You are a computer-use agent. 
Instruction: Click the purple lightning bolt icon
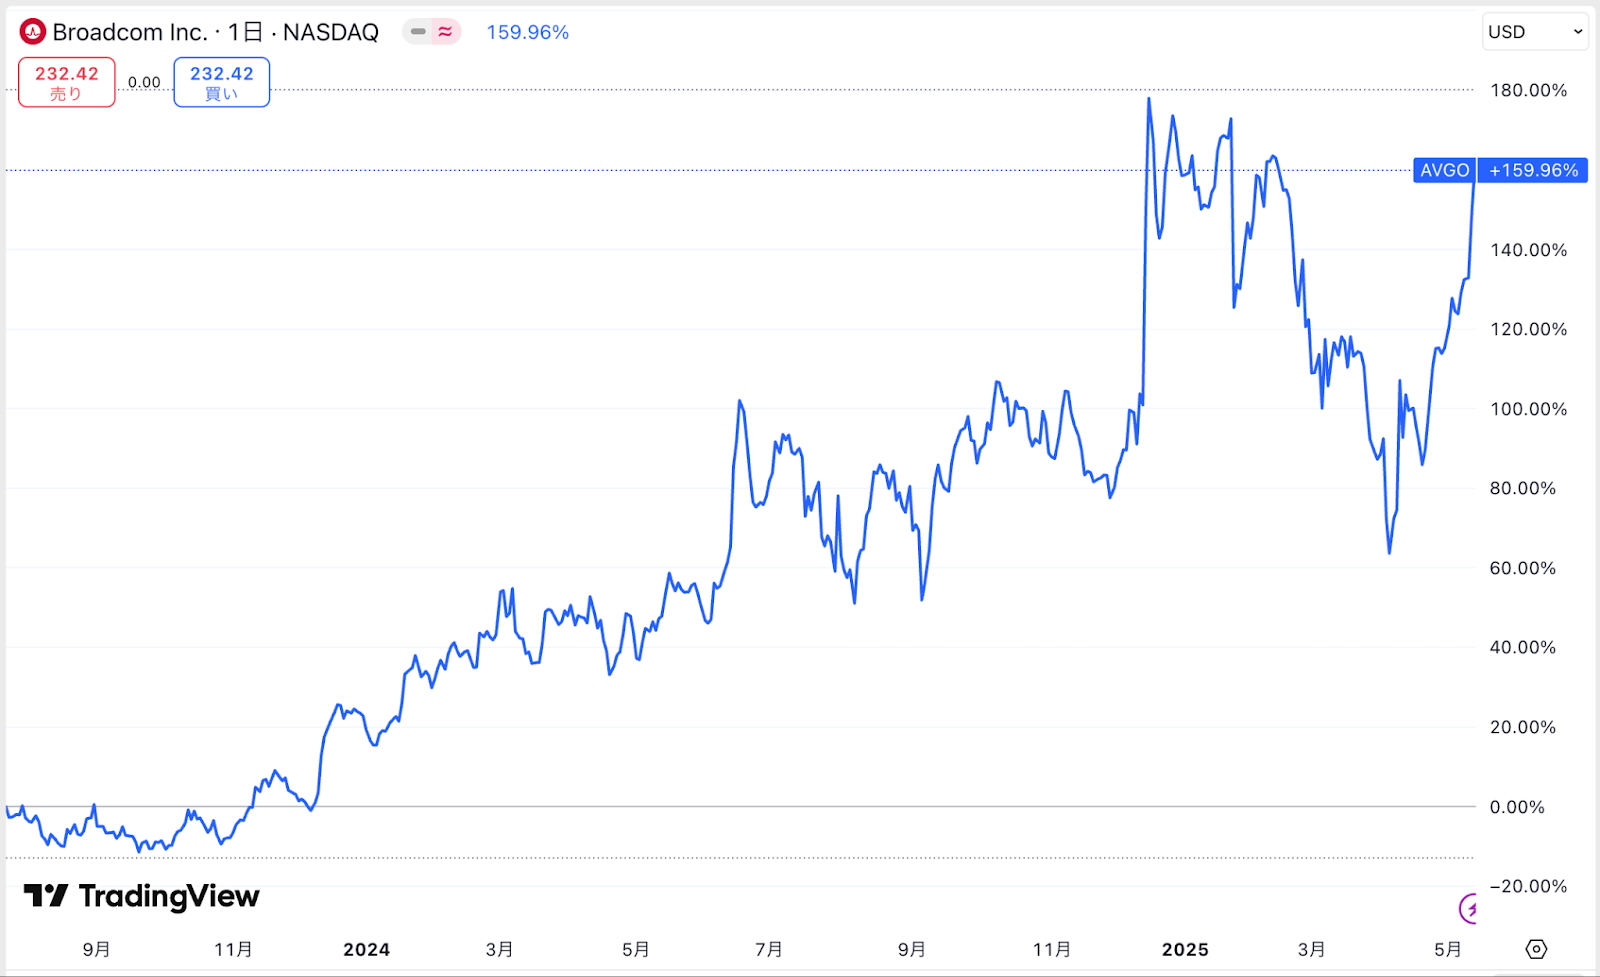pos(1469,909)
